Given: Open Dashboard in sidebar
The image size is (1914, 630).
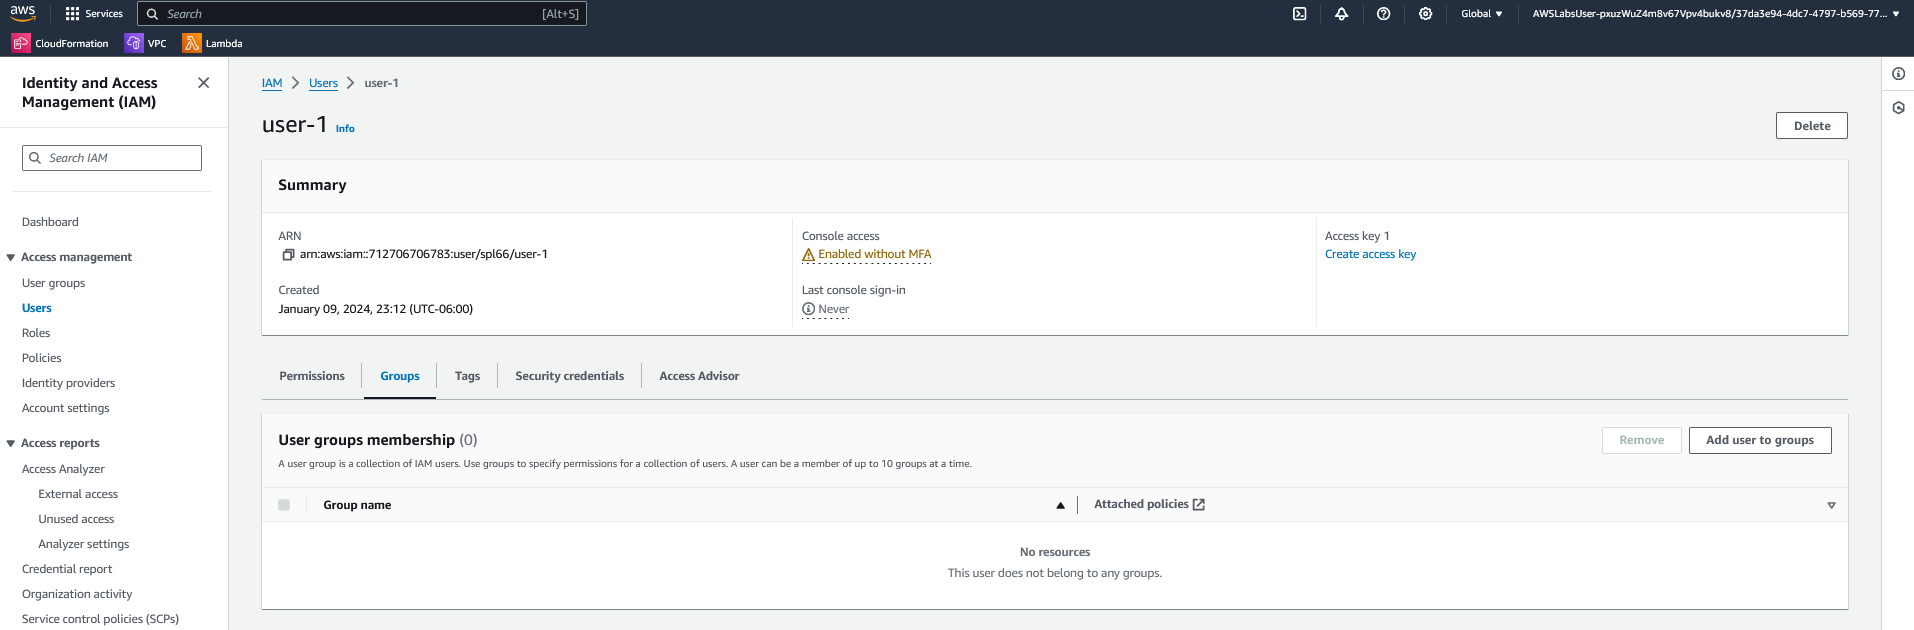Looking at the screenshot, I should point(50,222).
